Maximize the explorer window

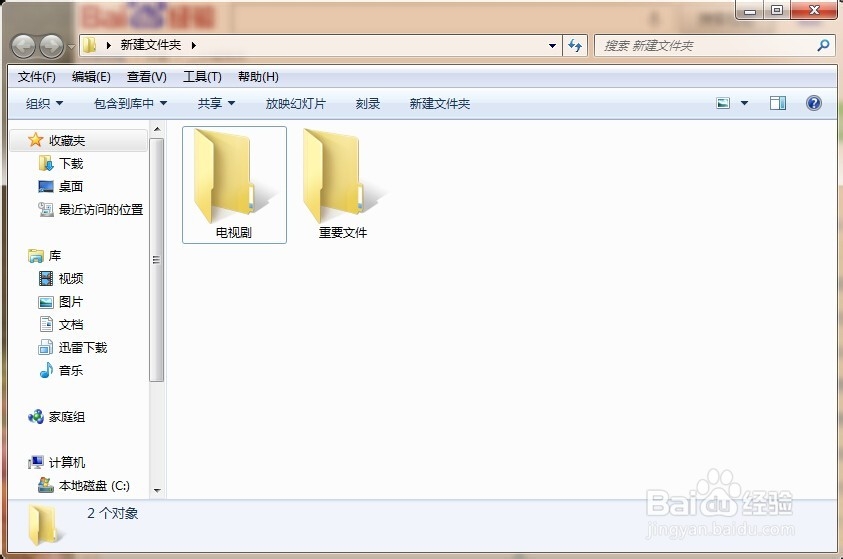tap(777, 10)
